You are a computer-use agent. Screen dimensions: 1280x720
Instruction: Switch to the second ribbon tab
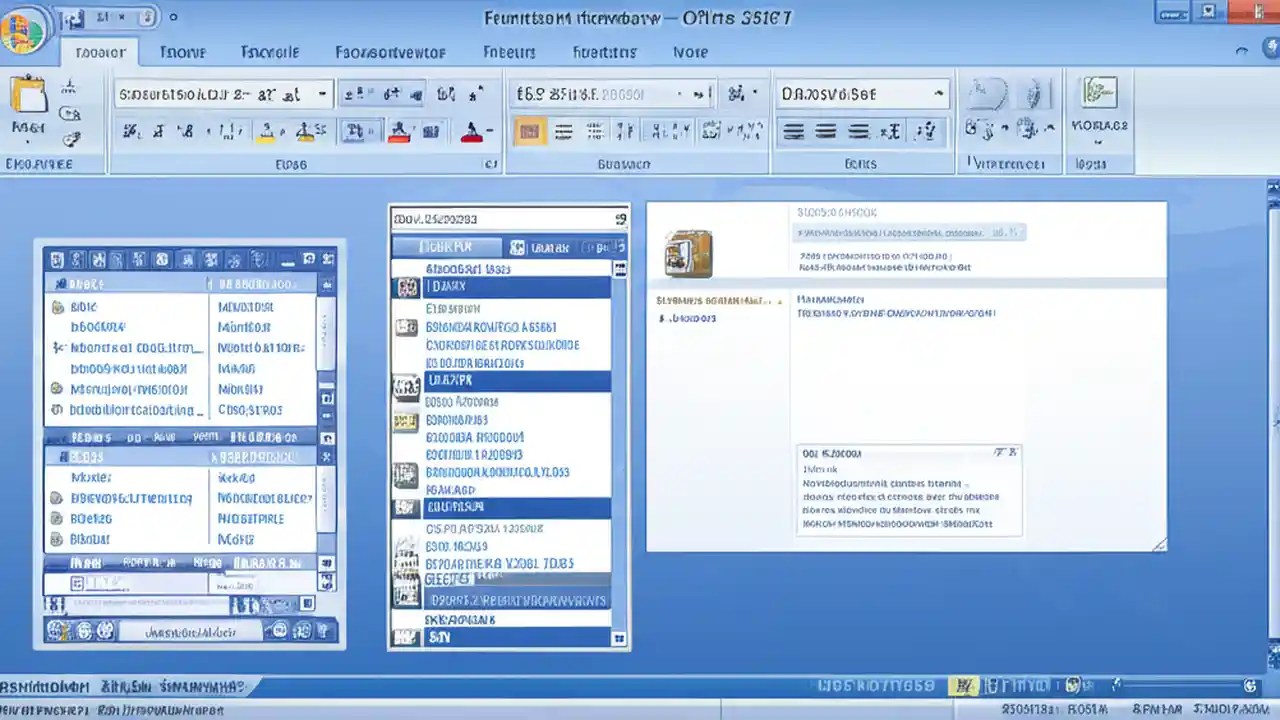click(182, 52)
